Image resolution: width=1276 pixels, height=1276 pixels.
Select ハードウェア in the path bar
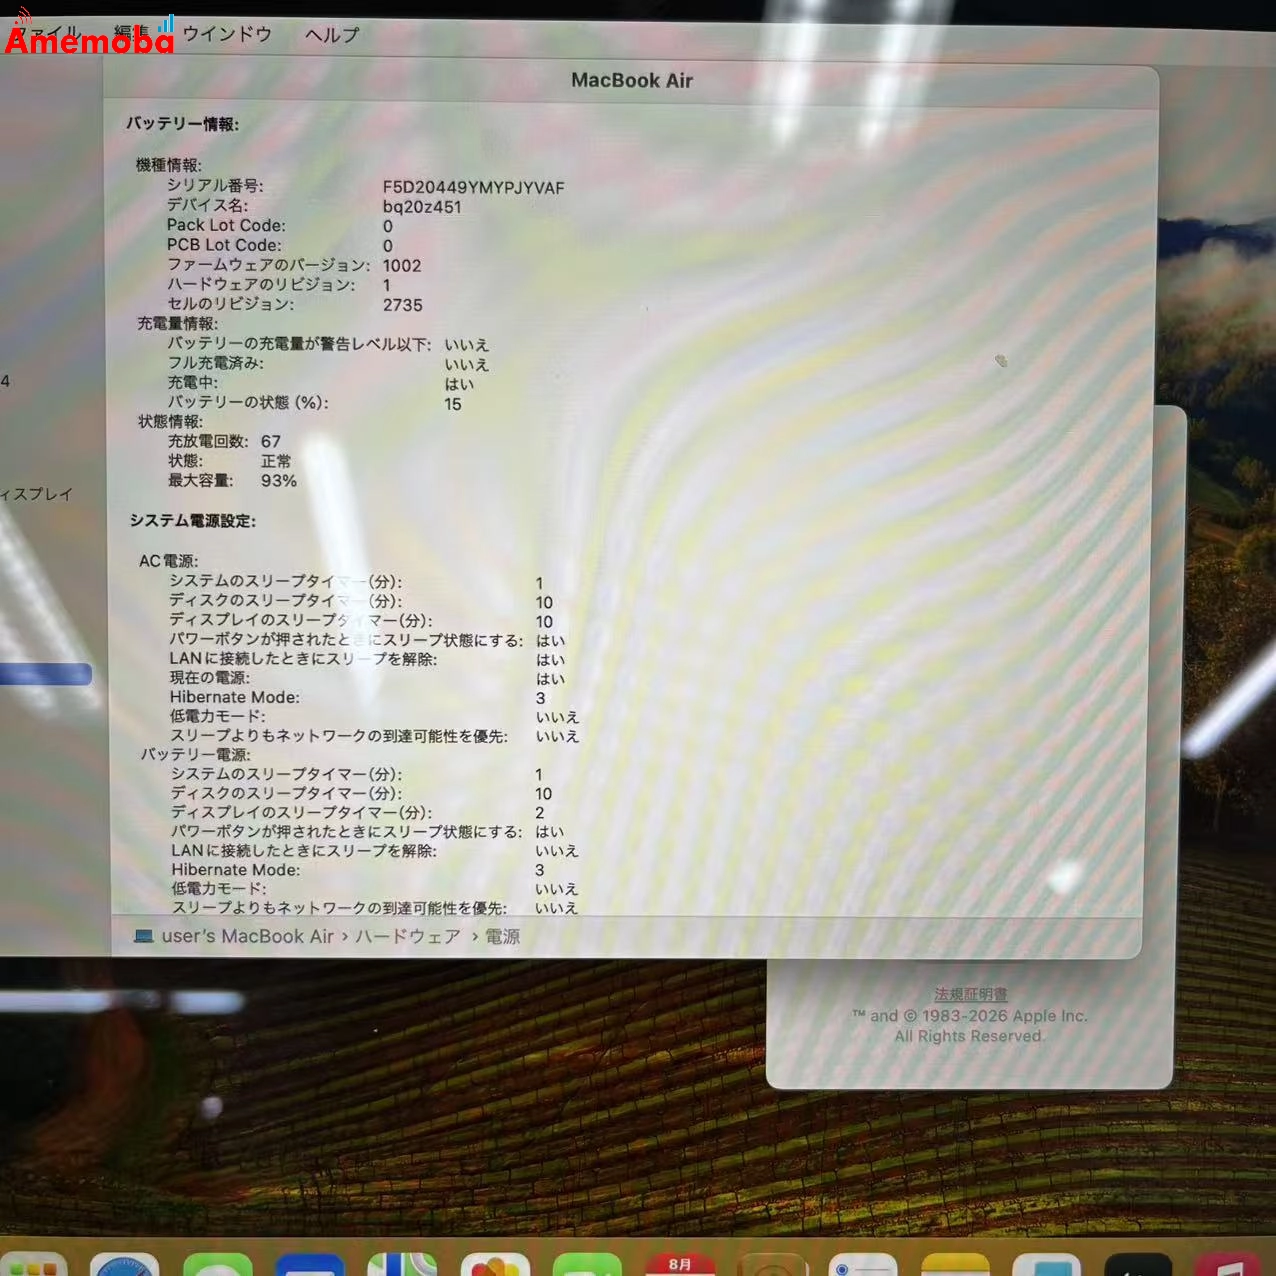[408, 936]
